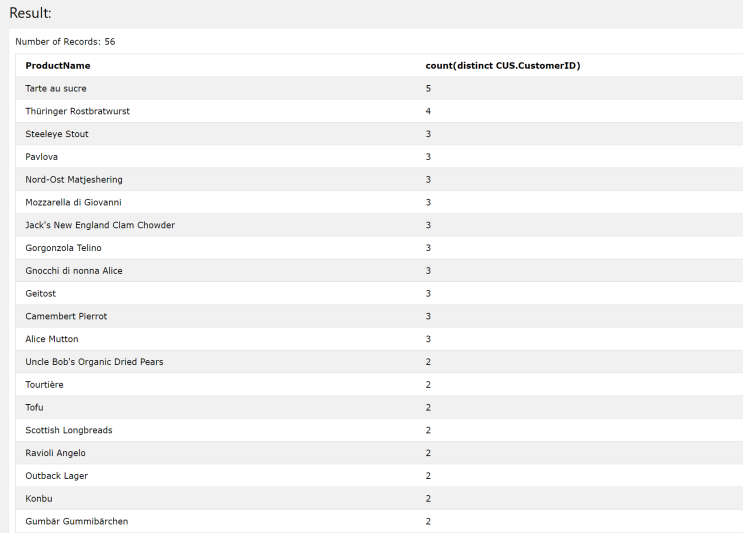
Task: Click the Gorgonzola Telino entry
Action: pos(63,248)
